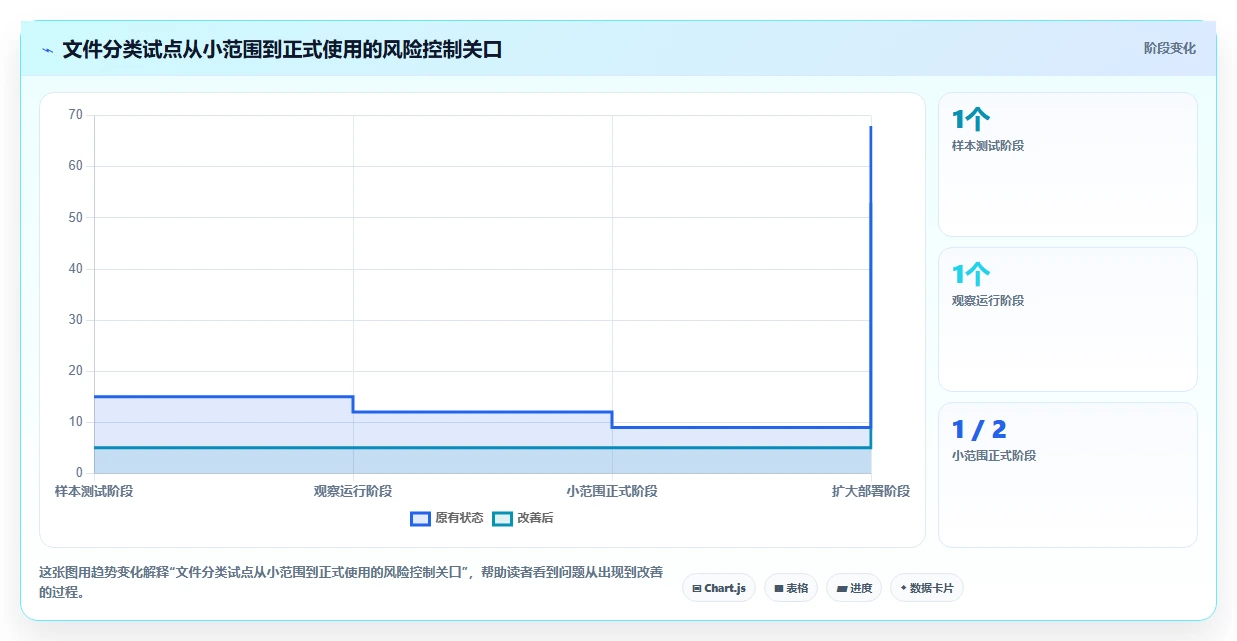Click the chart title 文件分类试点 heading

[282, 49]
